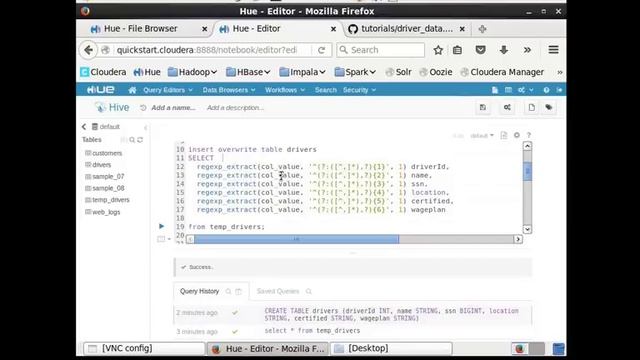Open the Spark bookmarks folder
This screenshot has height=360, width=640.
pyautogui.click(x=355, y=72)
